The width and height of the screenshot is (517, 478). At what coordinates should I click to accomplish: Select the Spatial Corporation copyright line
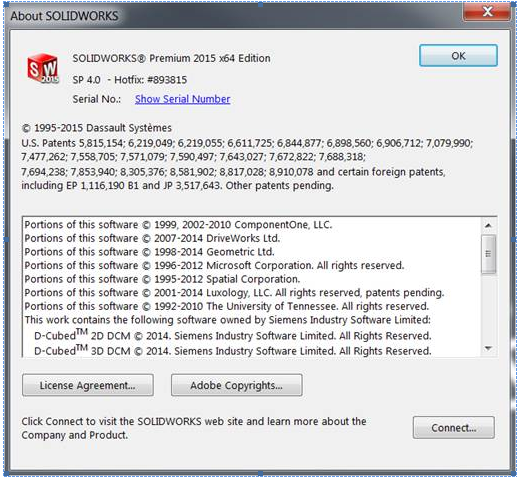pos(162,279)
